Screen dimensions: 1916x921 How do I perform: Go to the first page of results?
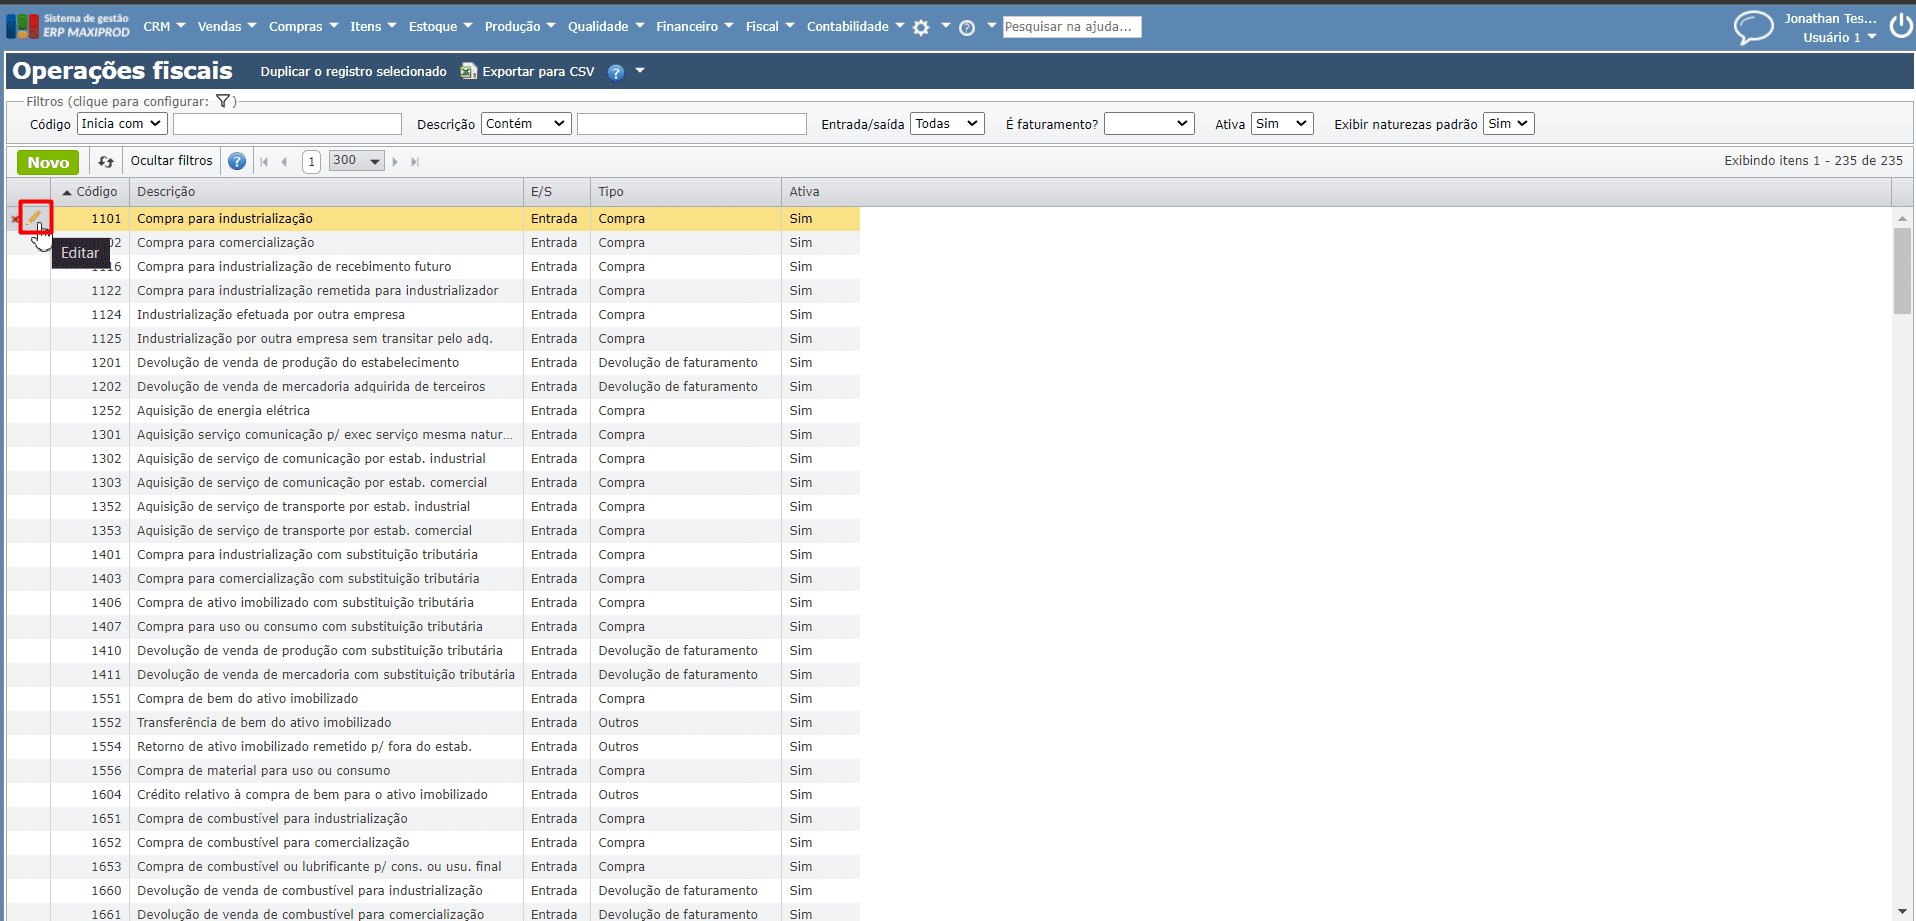[264, 161]
